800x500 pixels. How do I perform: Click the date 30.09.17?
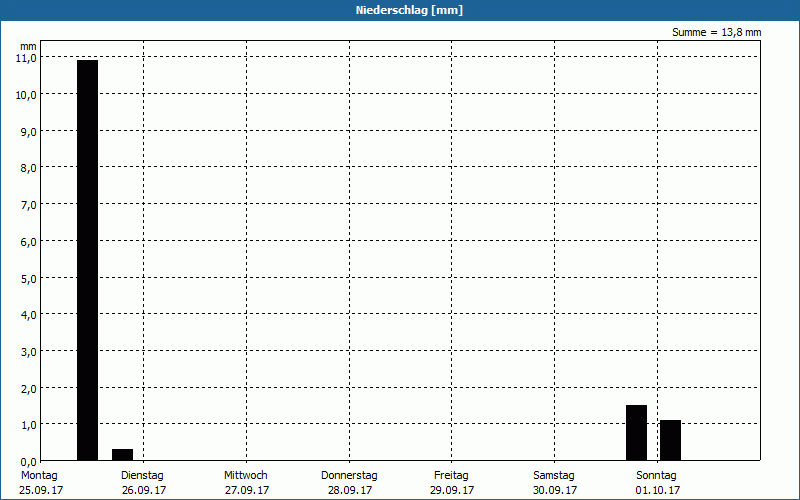[555, 490]
